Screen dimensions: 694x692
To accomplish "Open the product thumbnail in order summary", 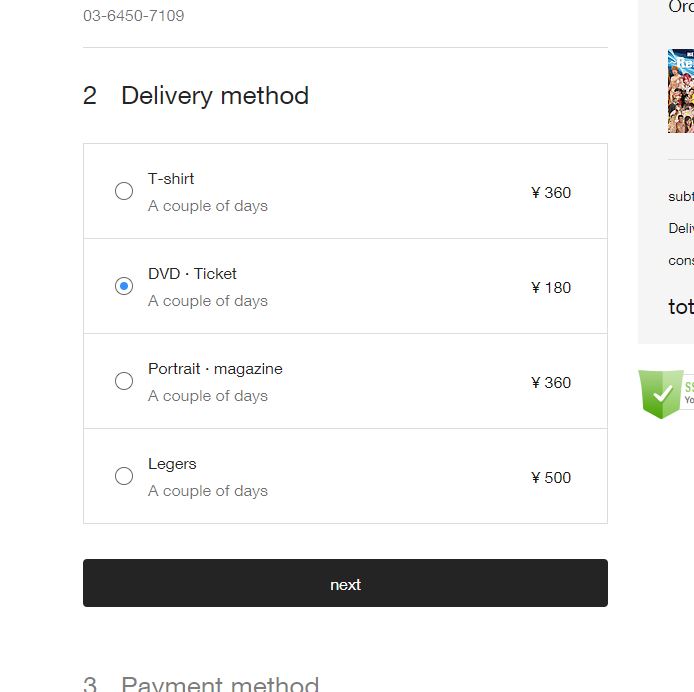I will pyautogui.click(x=681, y=91).
